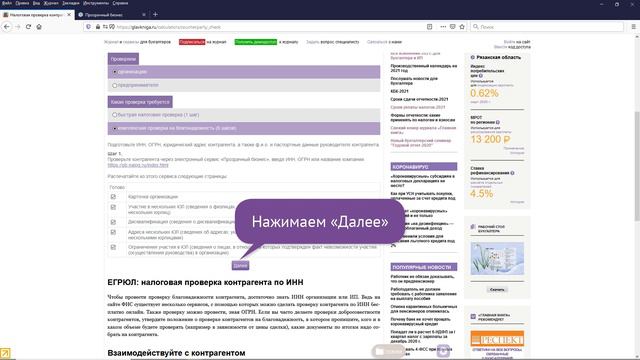Viewport: 640px width, 360px height.
Task: Open the Производственный календарь на 2021 год link
Action: pos(424,68)
